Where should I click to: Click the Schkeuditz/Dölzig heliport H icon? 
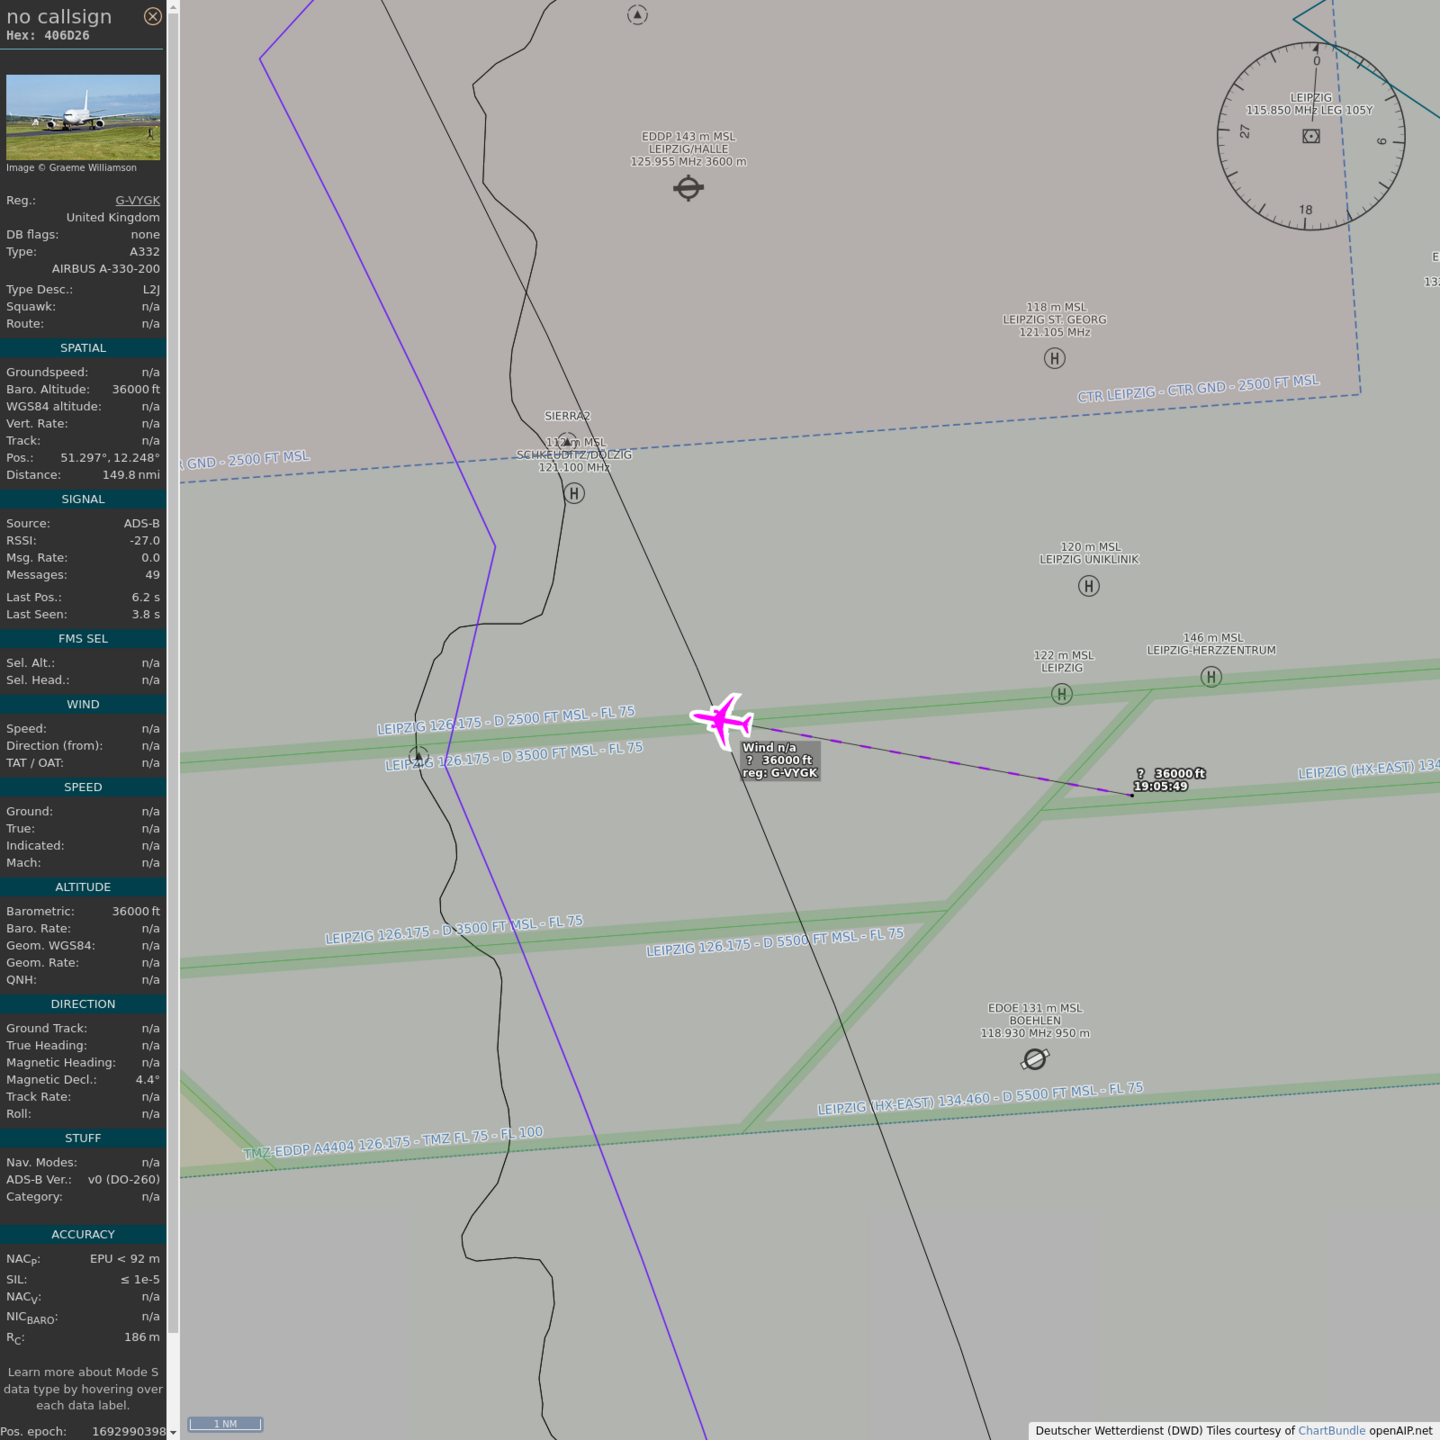pyautogui.click(x=574, y=493)
